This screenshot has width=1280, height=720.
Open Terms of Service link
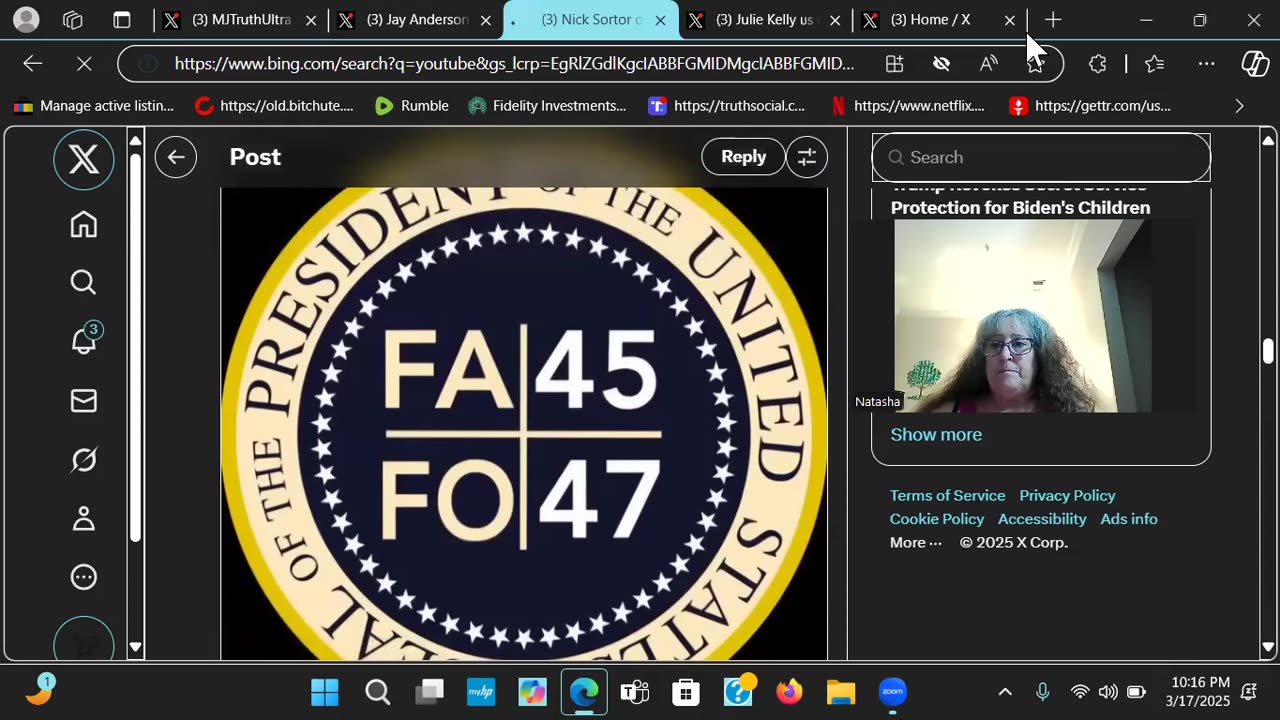point(947,496)
